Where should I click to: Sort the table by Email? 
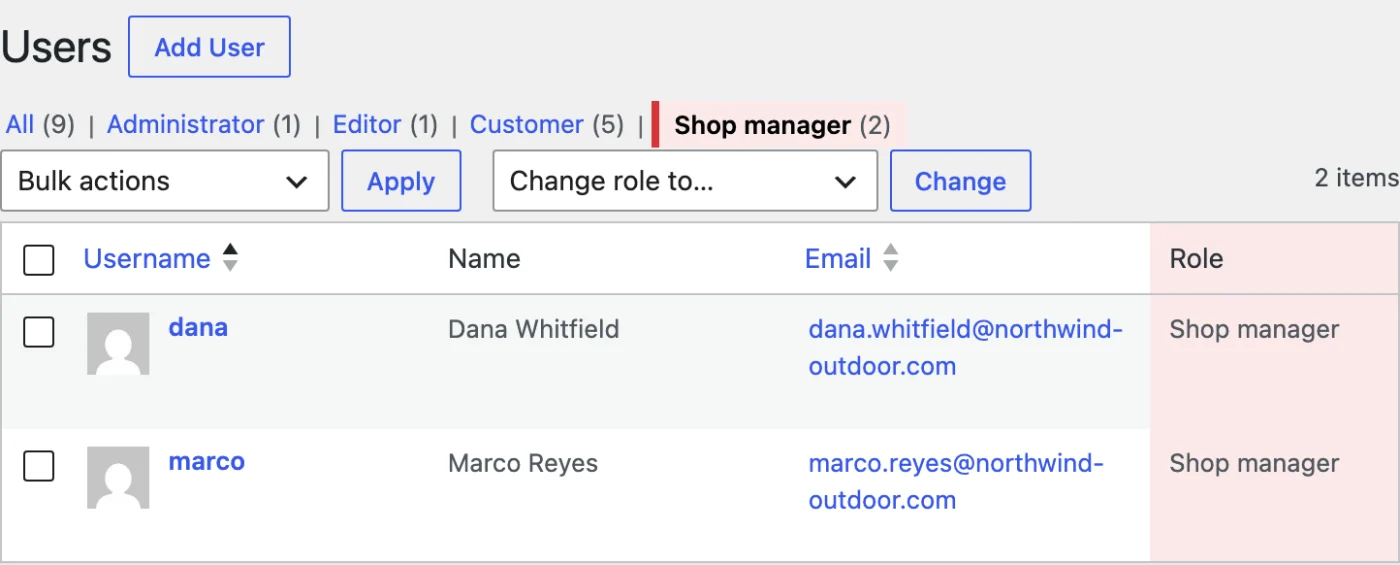(x=838, y=259)
